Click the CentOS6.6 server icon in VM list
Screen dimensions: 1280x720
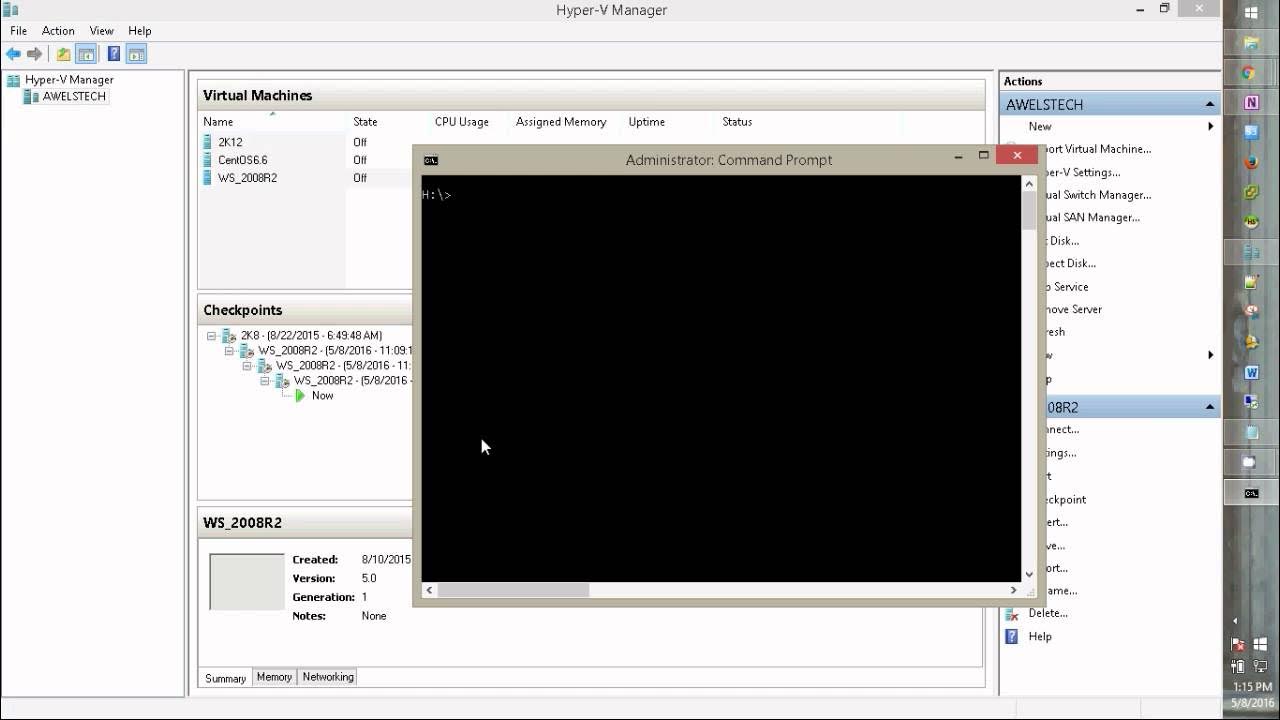[x=208, y=160]
